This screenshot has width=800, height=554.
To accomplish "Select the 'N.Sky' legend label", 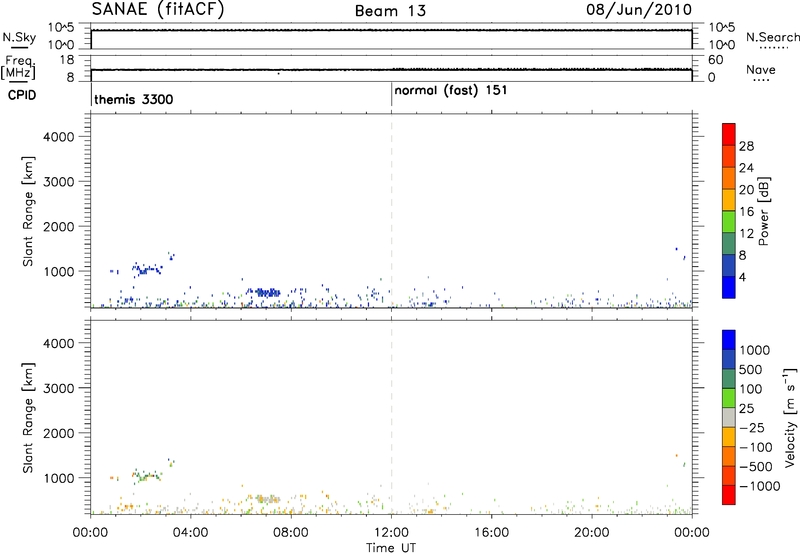I will point(19,37).
